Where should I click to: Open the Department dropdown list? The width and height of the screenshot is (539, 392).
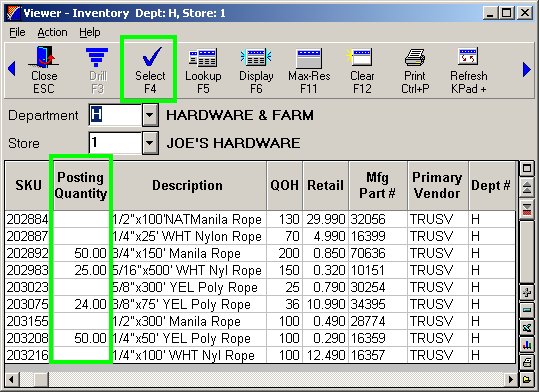click(150, 115)
